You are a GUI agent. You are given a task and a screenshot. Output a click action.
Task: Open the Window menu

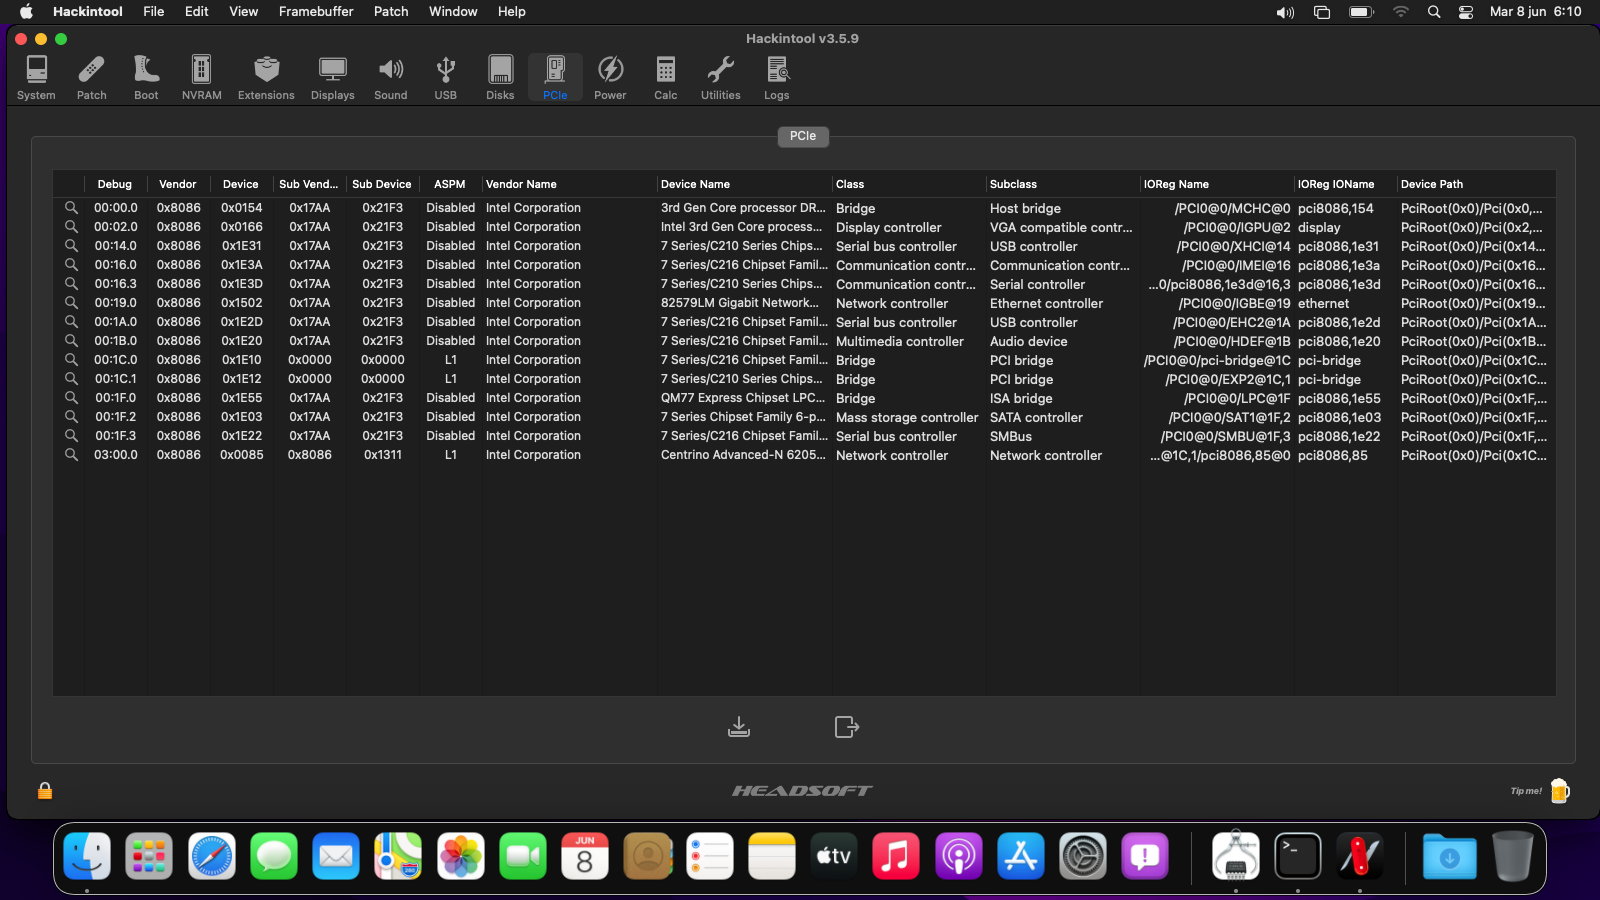pyautogui.click(x=453, y=12)
